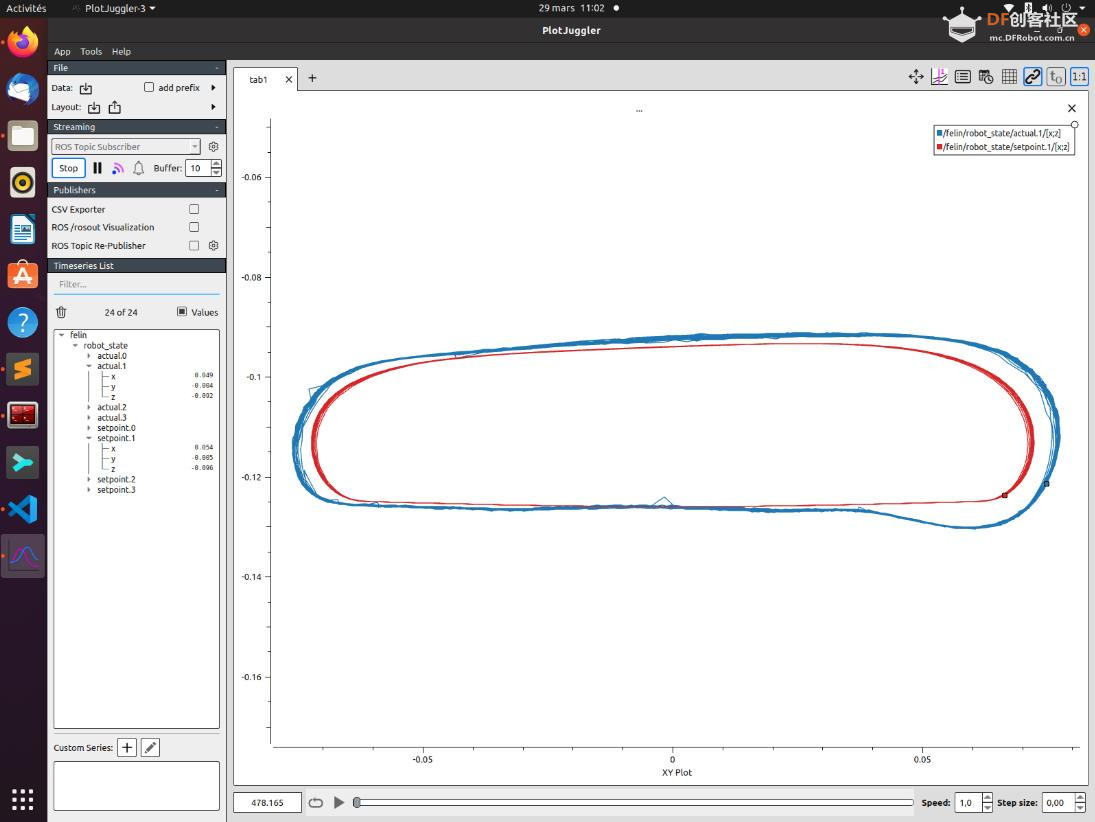Edit custom series with the pencil icon

point(150,748)
